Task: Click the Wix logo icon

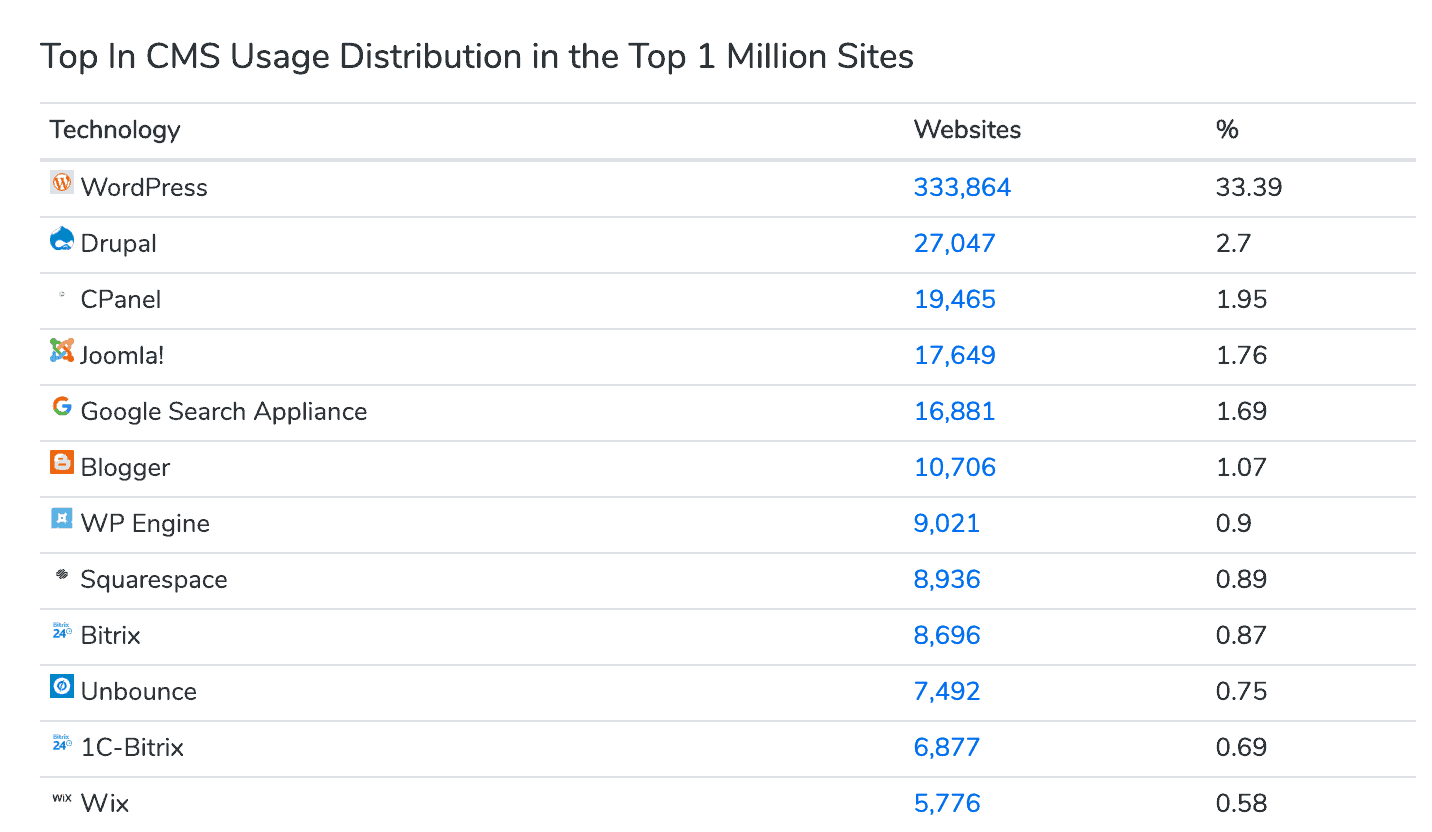Action: click(x=61, y=798)
